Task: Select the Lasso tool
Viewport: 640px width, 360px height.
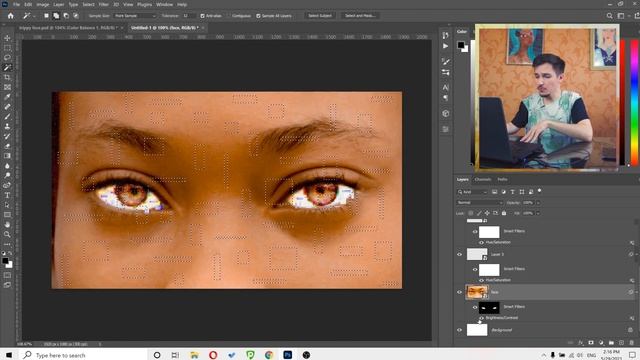Action: pos(7,58)
